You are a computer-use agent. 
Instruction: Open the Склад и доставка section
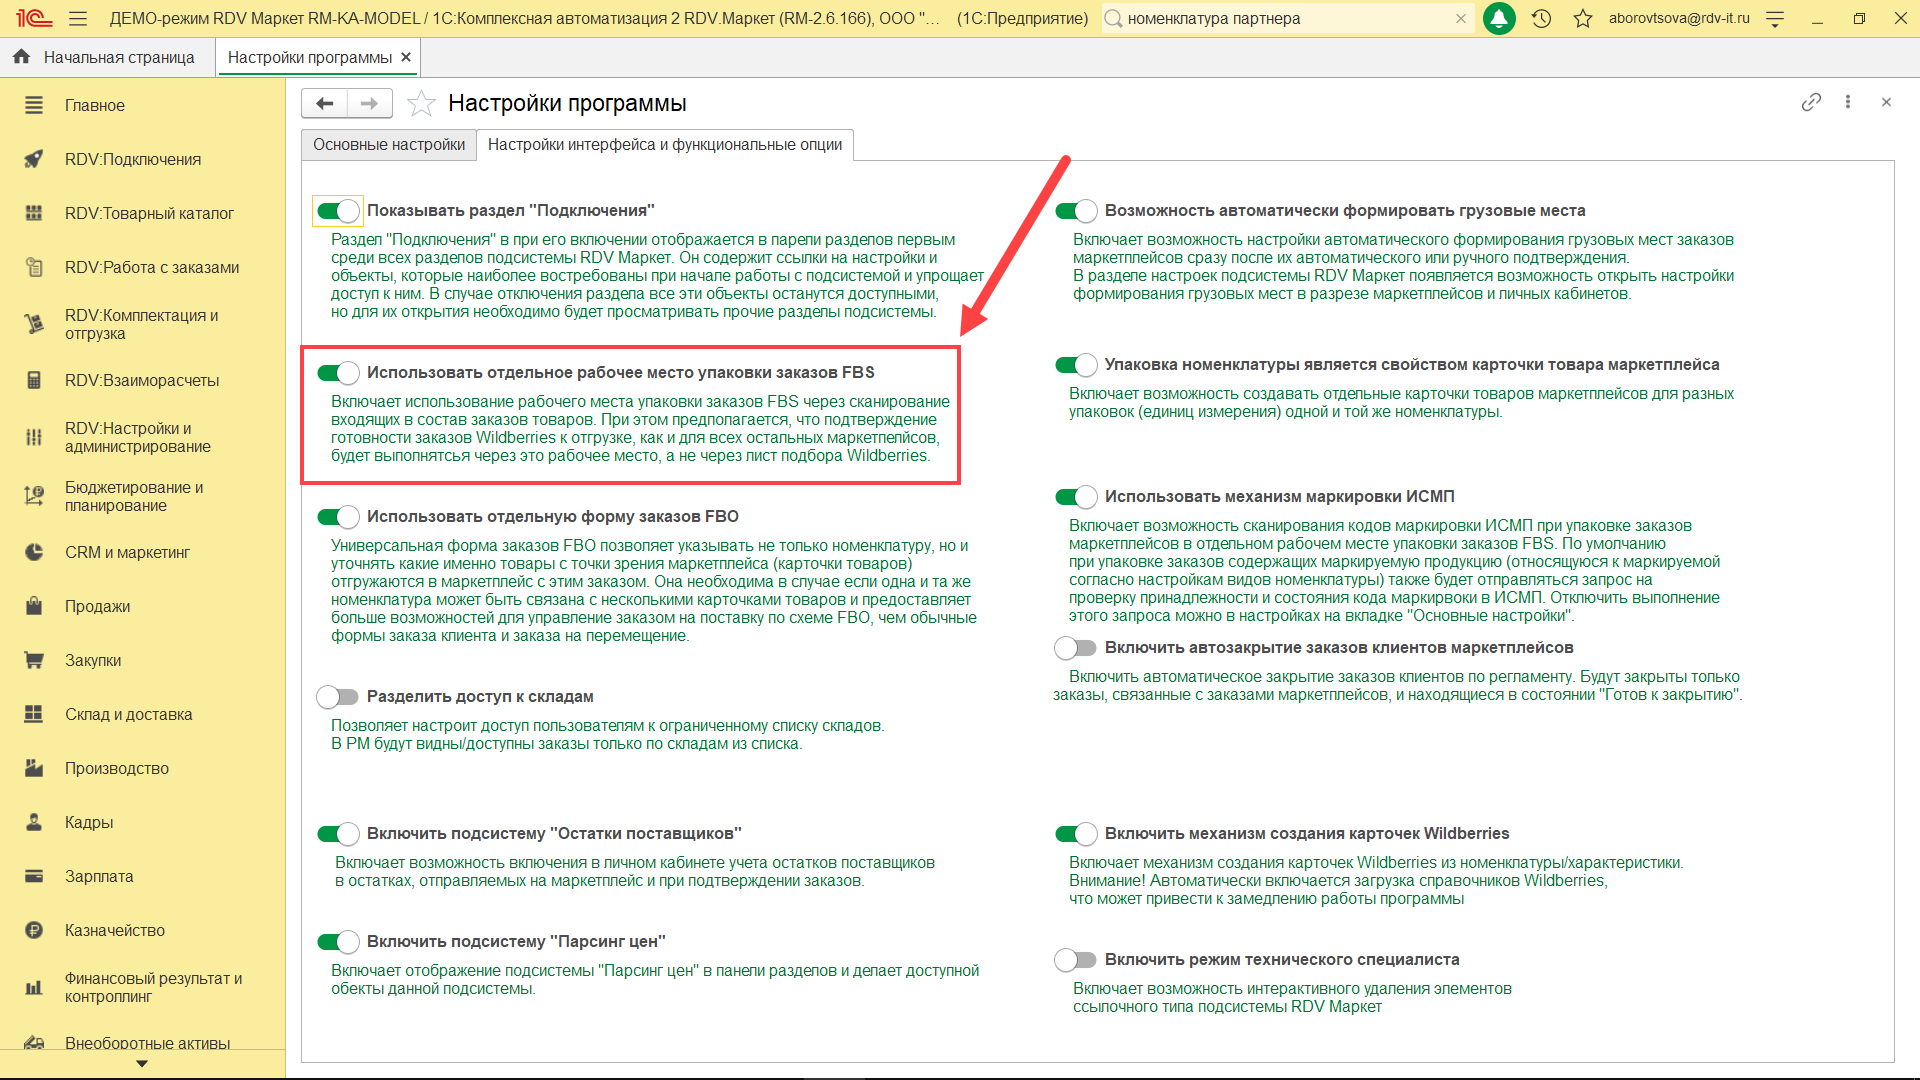tap(128, 714)
